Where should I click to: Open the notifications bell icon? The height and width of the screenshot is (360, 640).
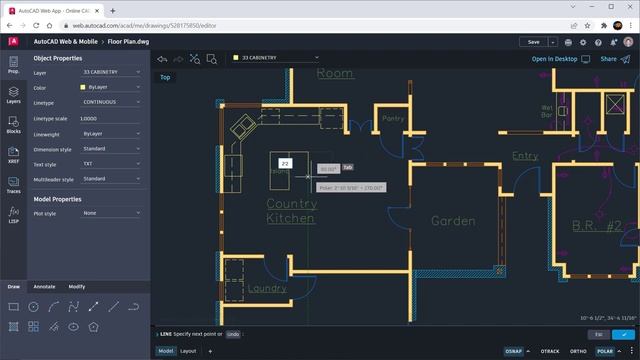tap(613, 42)
